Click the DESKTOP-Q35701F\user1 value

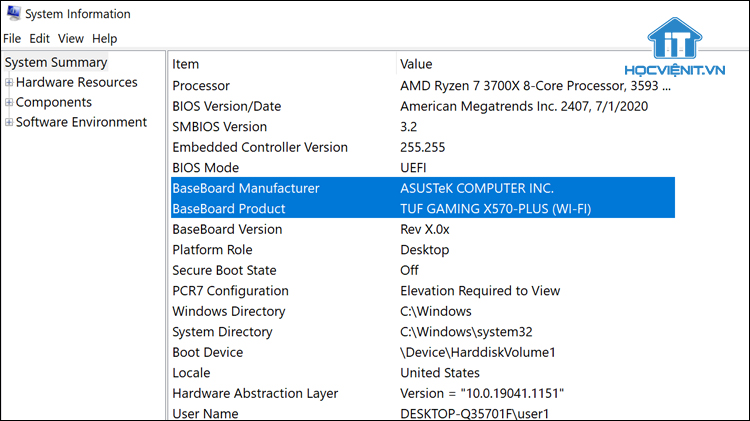click(474, 414)
